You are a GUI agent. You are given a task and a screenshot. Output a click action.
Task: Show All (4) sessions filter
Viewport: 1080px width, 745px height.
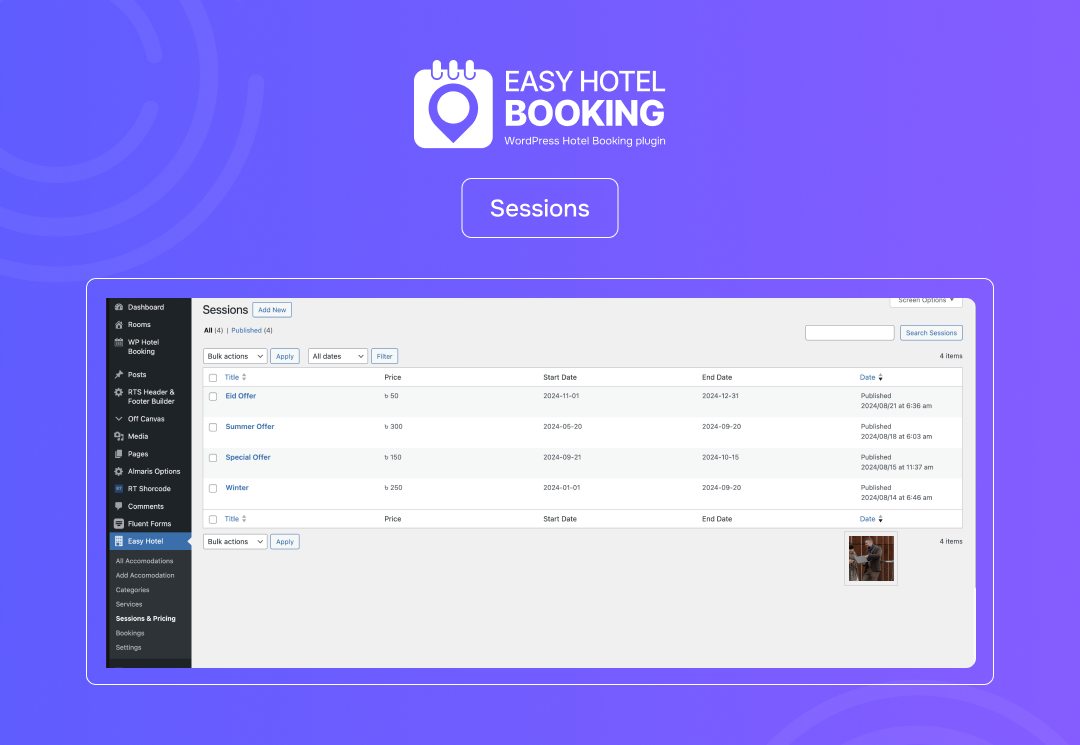(x=213, y=330)
